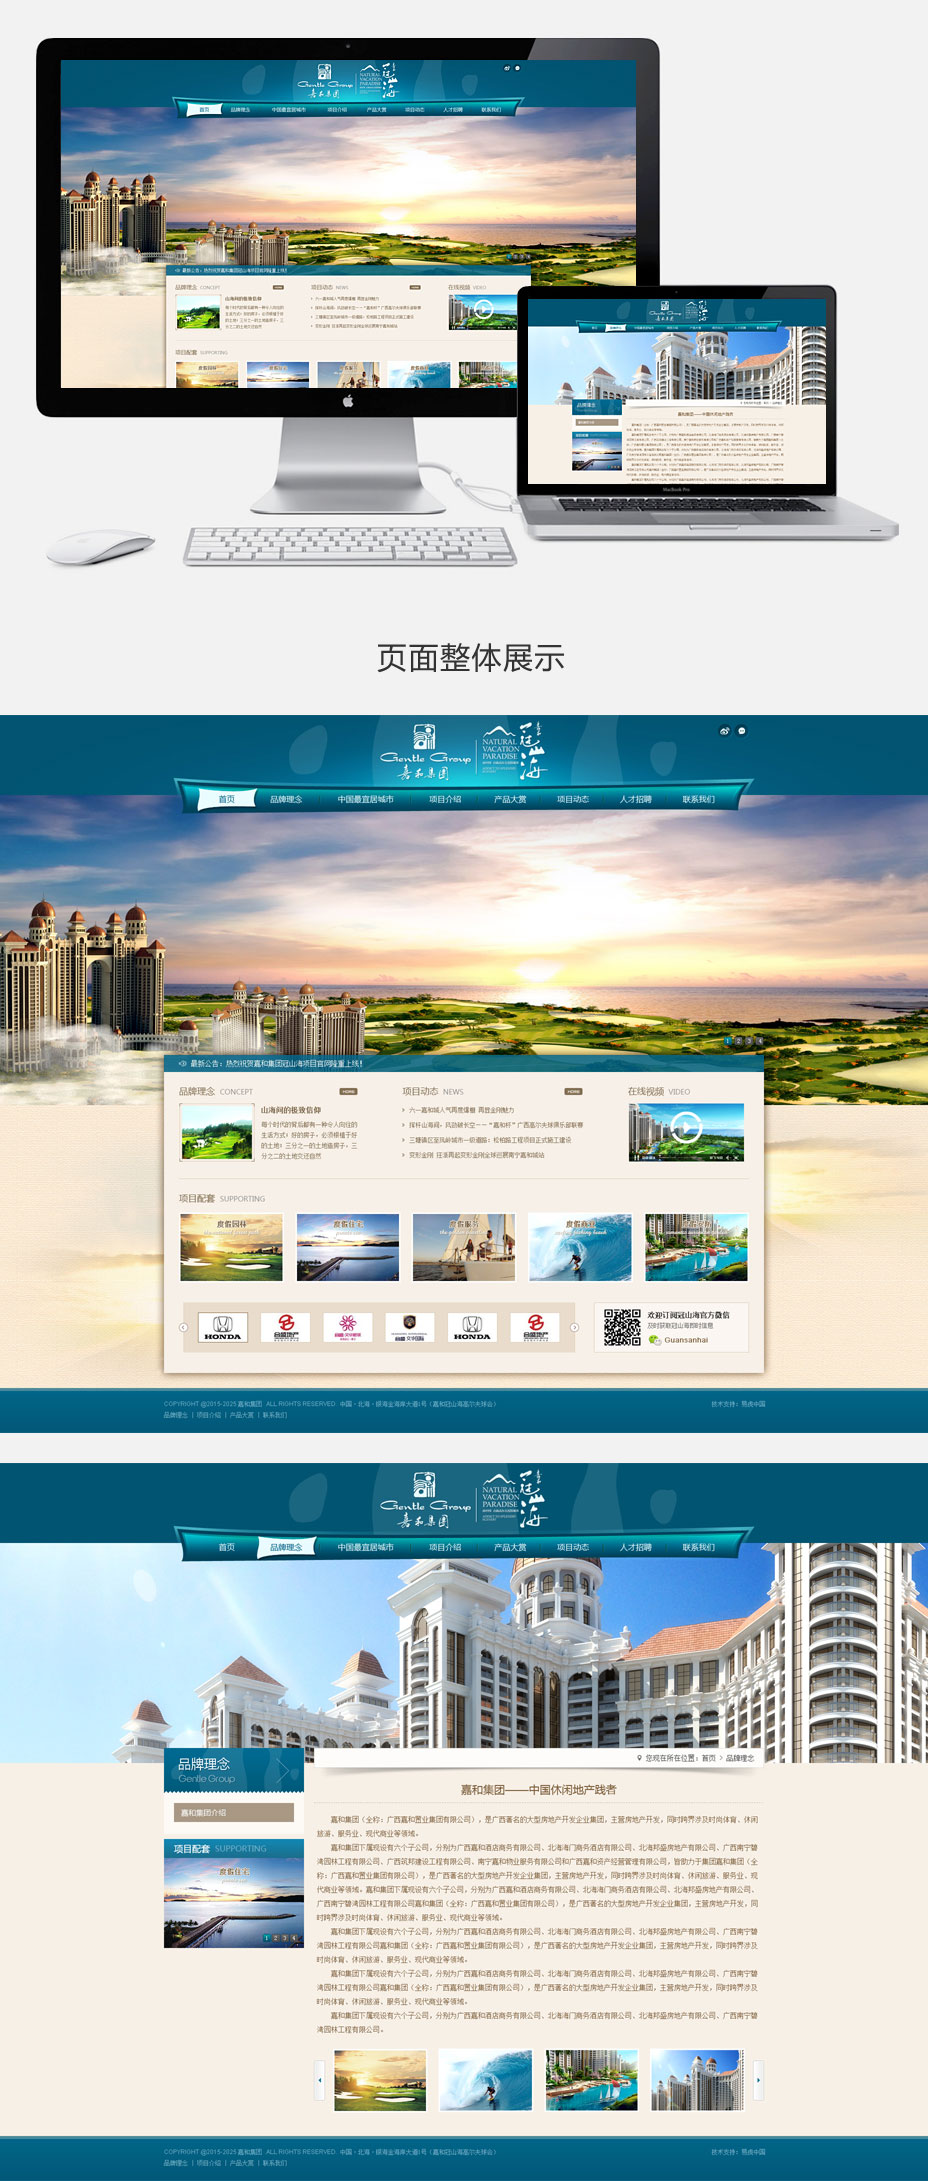Select slide 4 dot on home banner

(758, 1041)
